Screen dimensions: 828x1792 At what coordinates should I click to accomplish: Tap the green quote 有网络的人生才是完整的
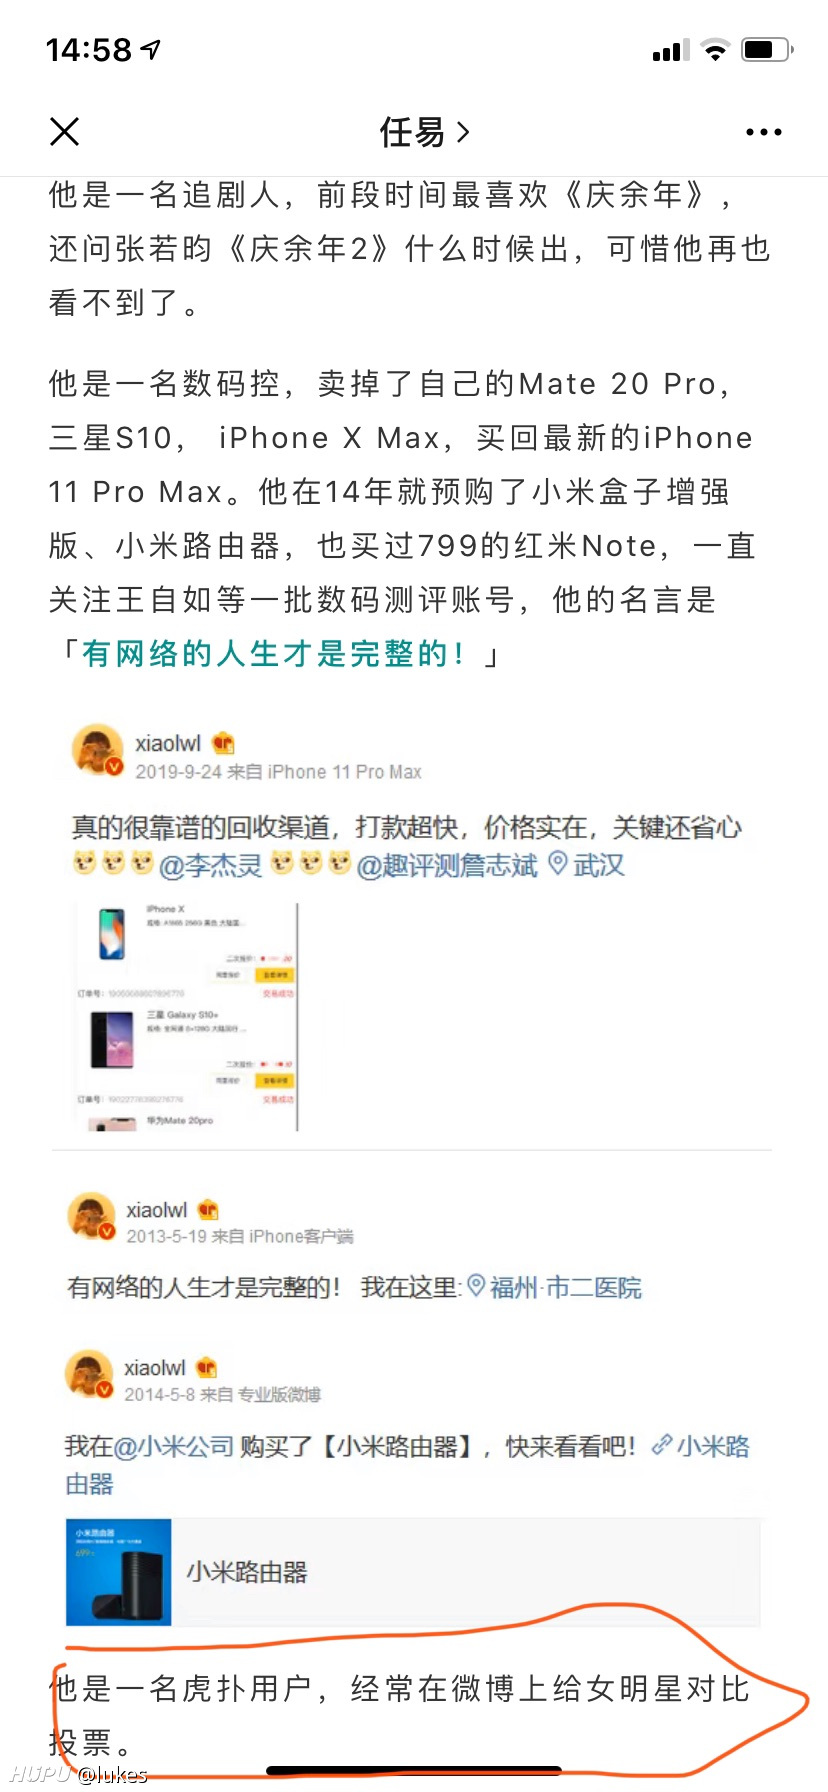[x=273, y=654]
